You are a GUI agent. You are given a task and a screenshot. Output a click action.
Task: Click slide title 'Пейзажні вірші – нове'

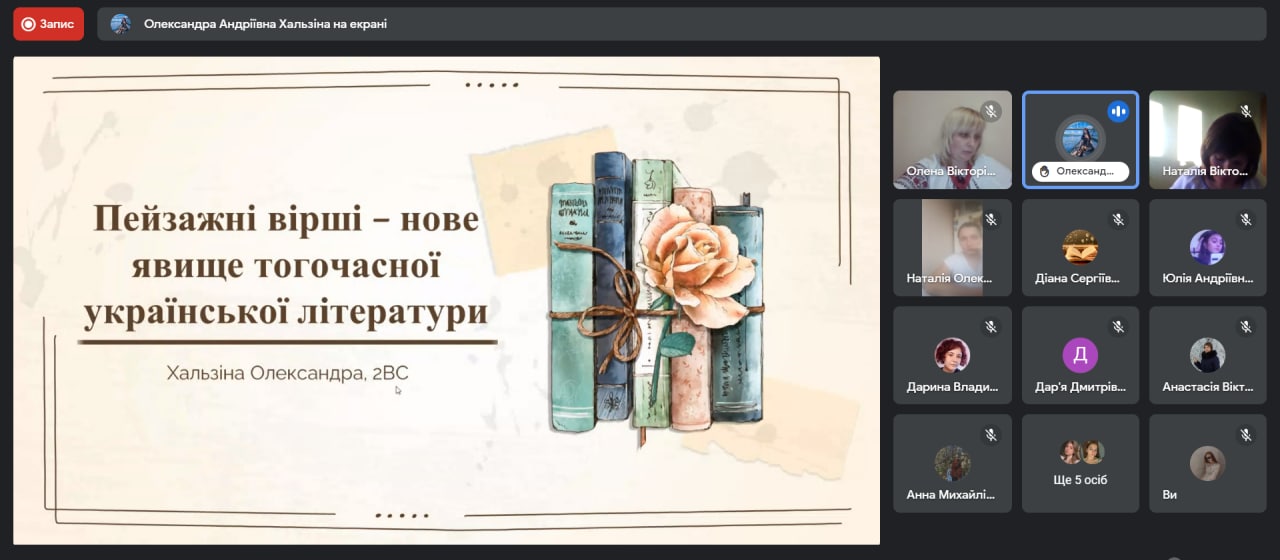286,220
